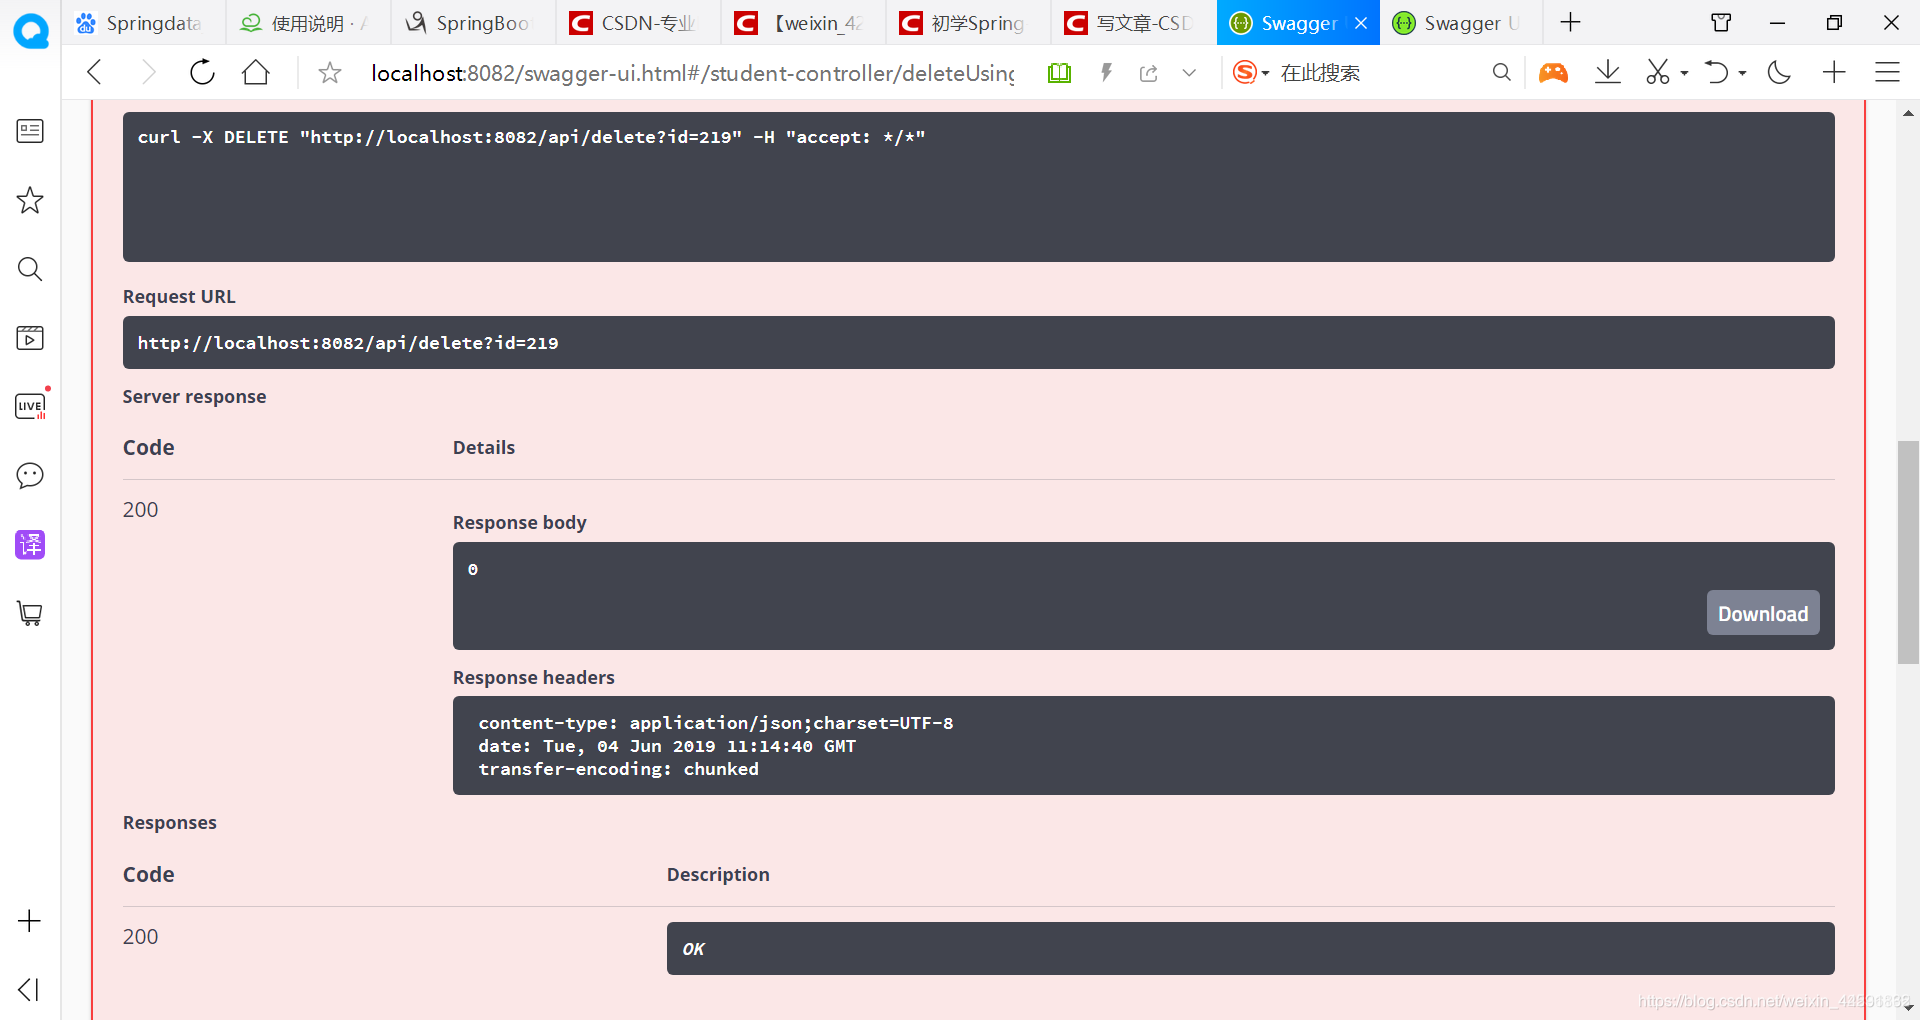The height and width of the screenshot is (1020, 1920).
Task: Click the content-type response header line
Action: click(715, 723)
